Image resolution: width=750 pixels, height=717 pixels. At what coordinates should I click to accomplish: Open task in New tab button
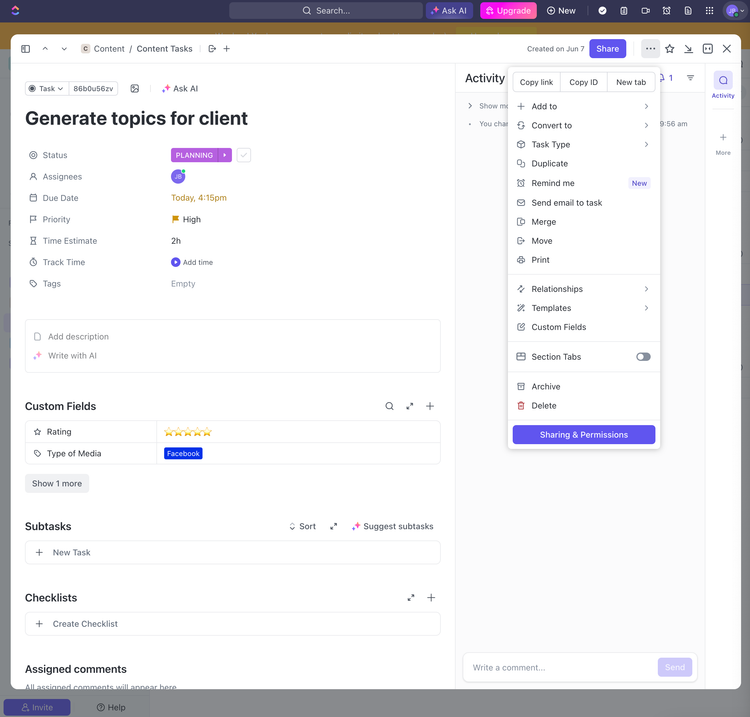(x=631, y=82)
